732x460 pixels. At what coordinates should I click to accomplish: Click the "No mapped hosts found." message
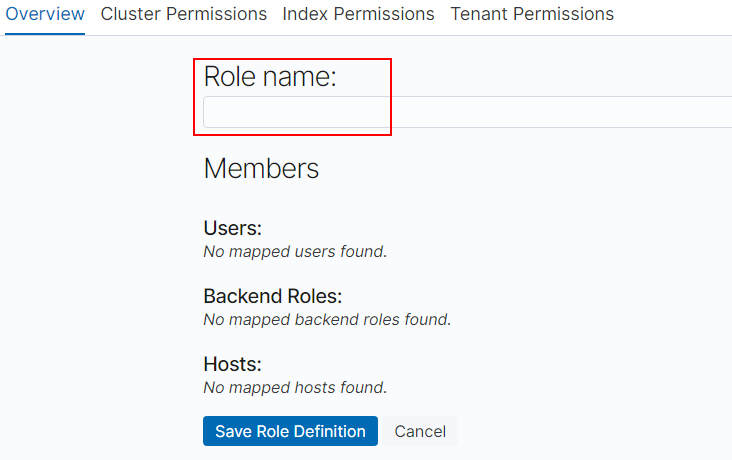pos(295,388)
